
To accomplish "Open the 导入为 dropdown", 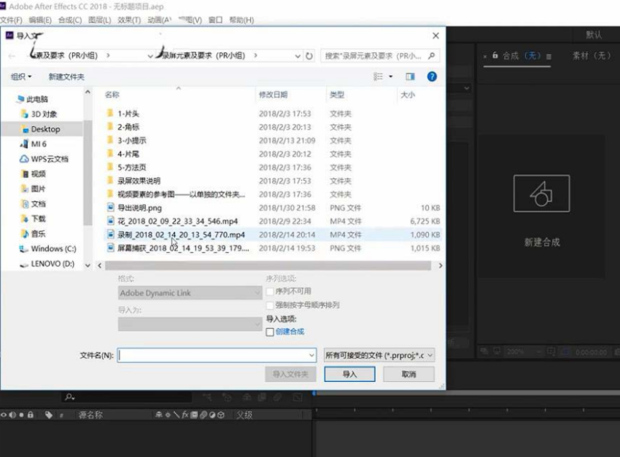I will coord(190,324).
